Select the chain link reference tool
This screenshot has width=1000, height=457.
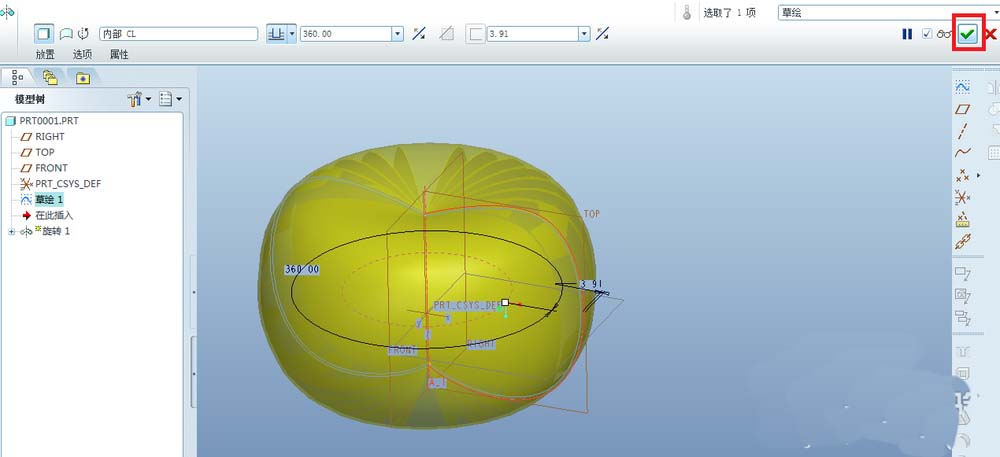[x=962, y=242]
